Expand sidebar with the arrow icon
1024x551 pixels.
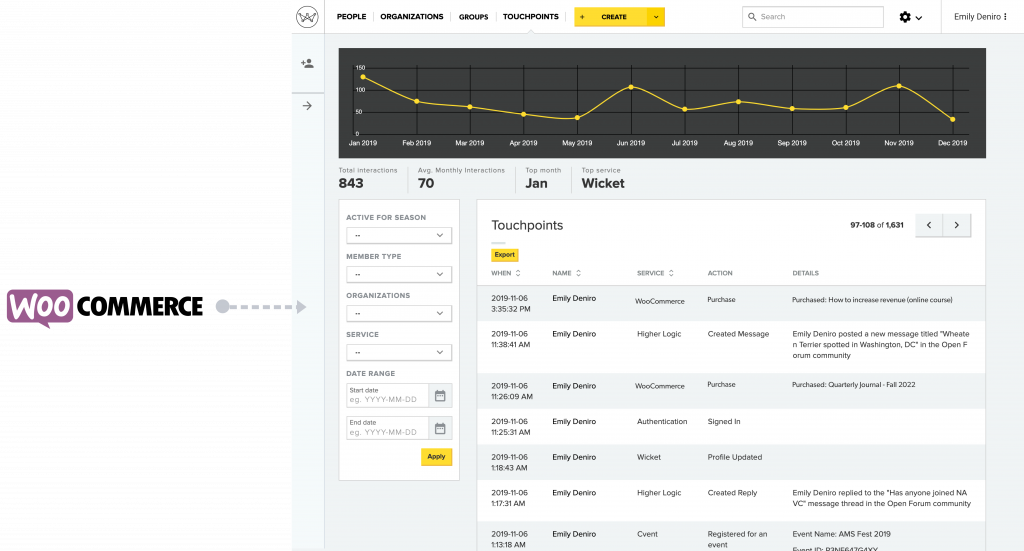click(x=307, y=106)
